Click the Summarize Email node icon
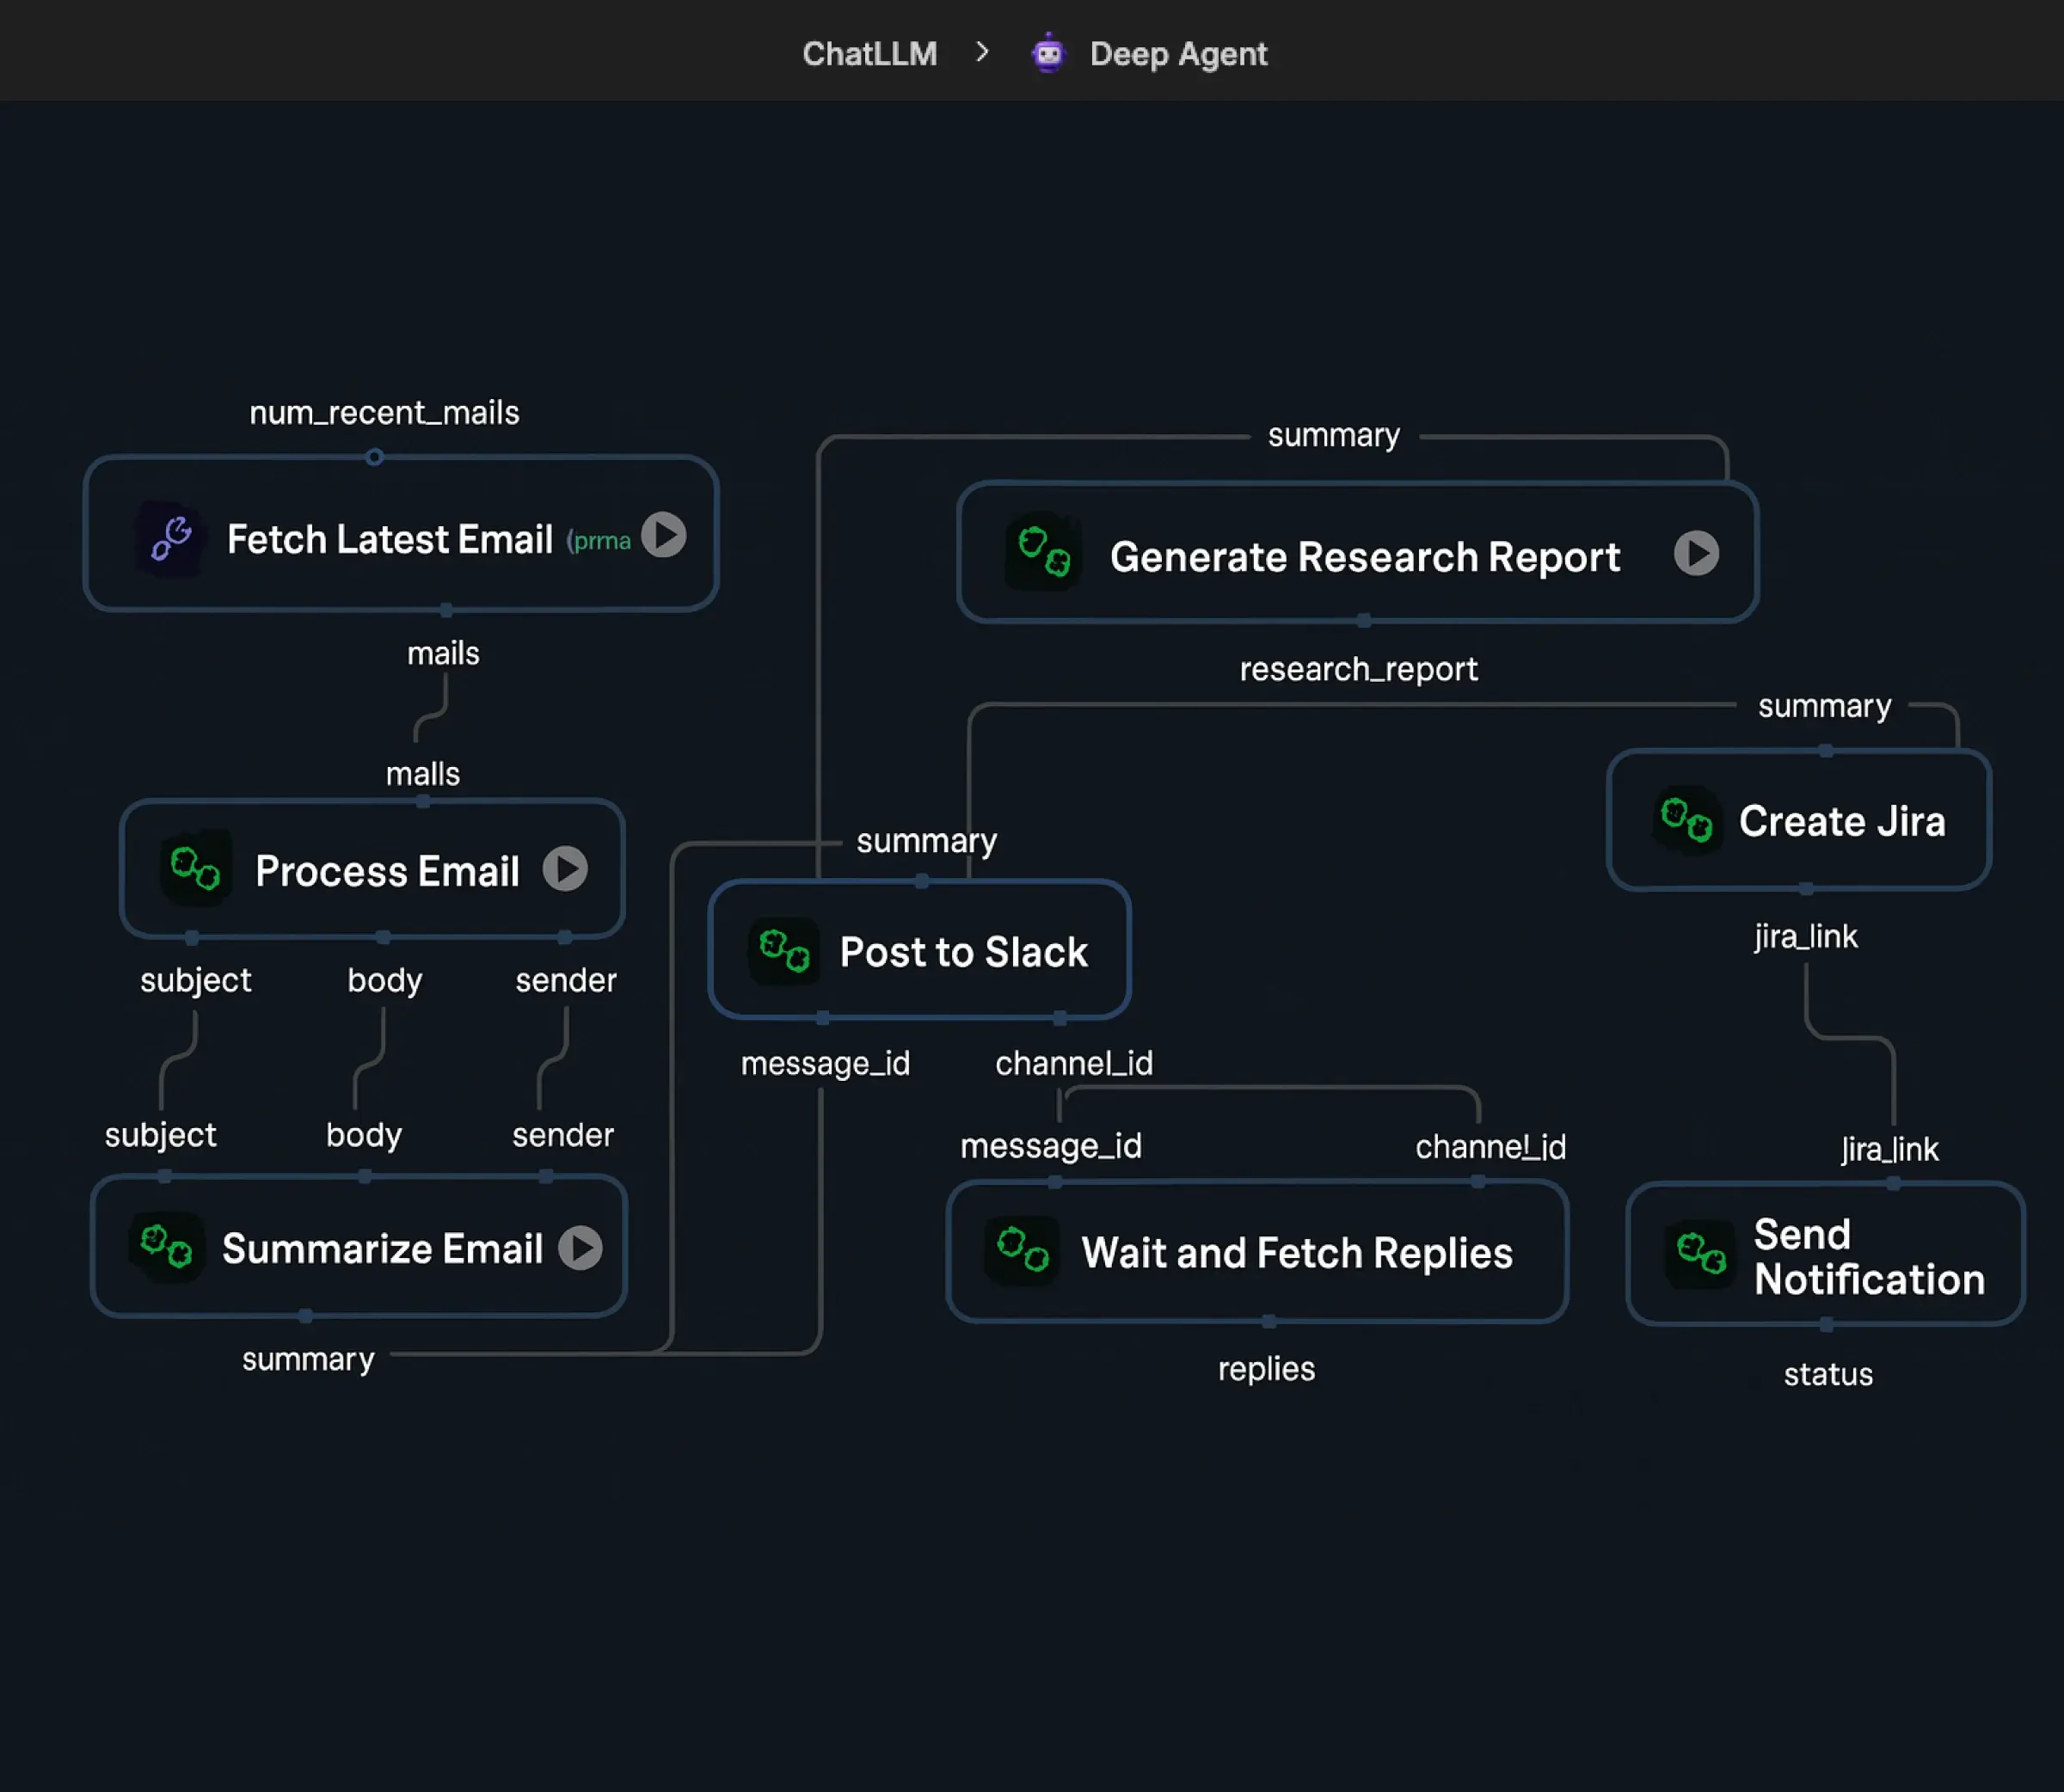2064x1792 pixels. point(166,1247)
